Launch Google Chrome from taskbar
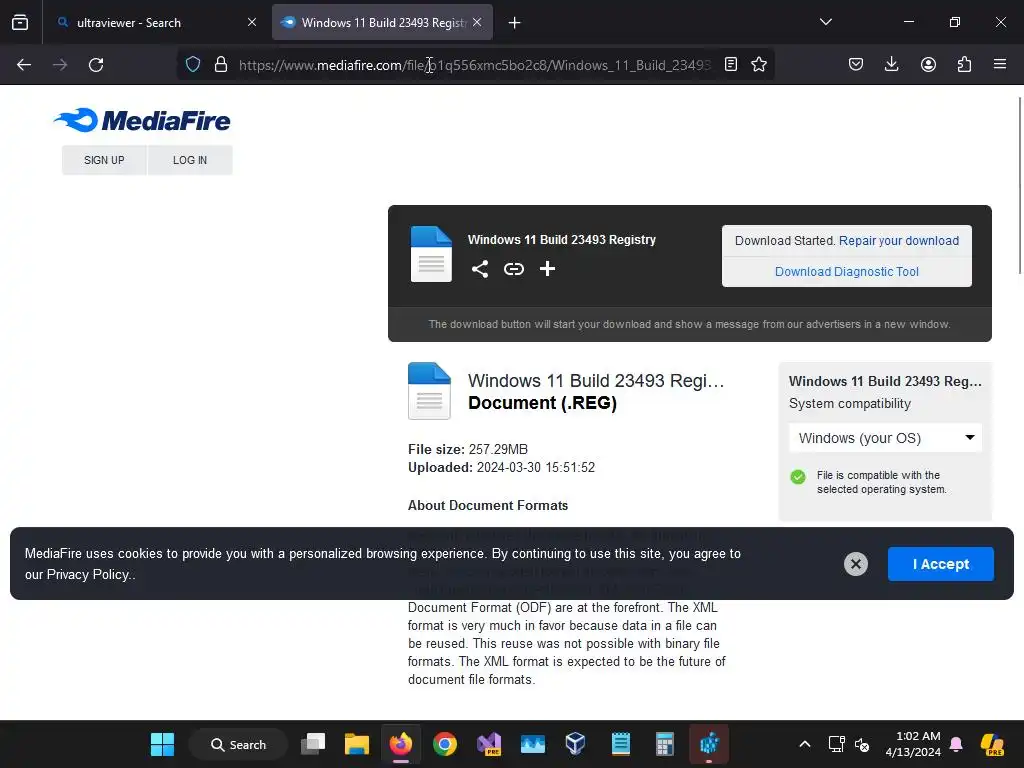This screenshot has height=768, width=1024. pos(445,744)
